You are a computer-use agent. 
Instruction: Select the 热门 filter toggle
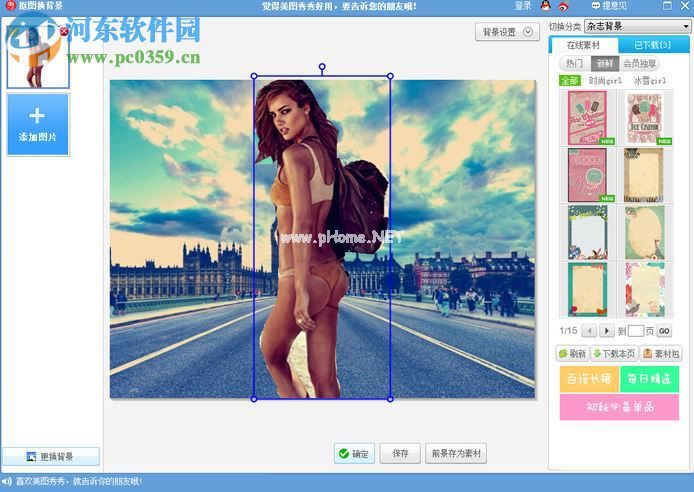coord(573,63)
